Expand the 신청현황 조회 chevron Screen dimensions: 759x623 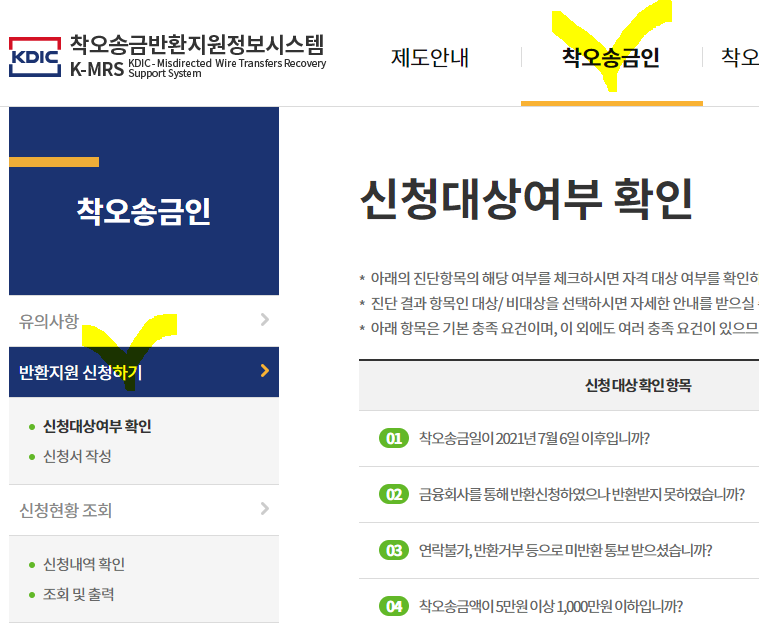[264, 509]
